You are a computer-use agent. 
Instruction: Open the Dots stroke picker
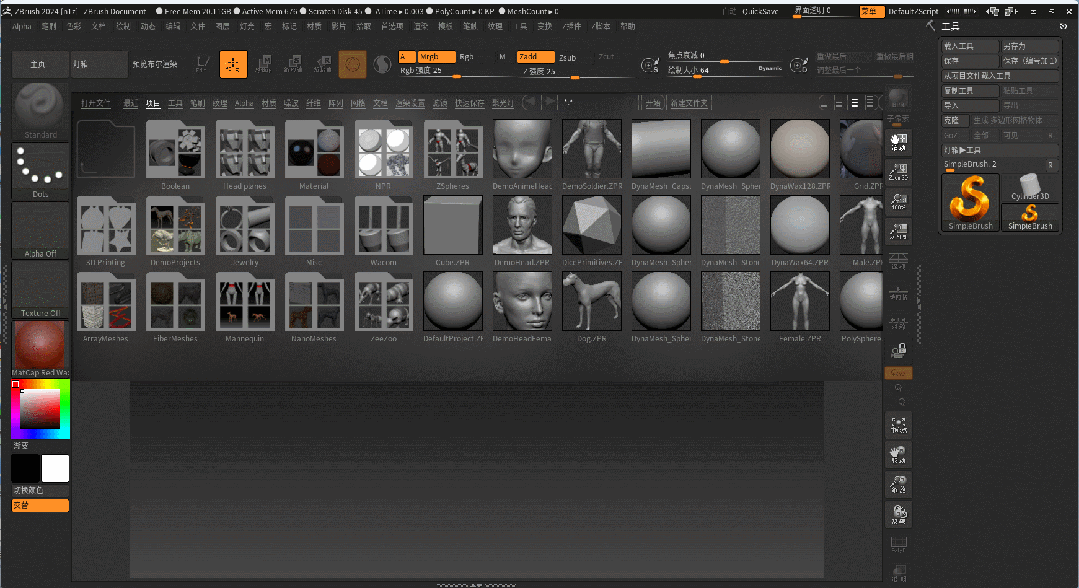click(39, 171)
